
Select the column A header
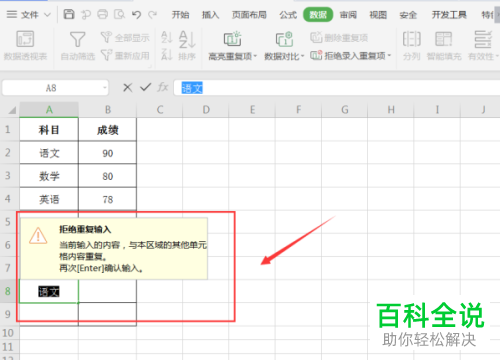[x=49, y=110]
